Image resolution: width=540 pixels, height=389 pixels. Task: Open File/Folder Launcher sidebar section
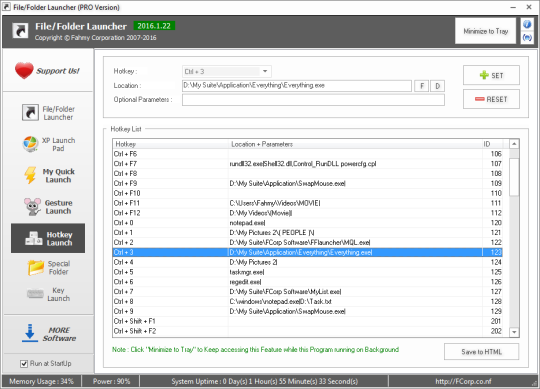(x=48, y=113)
